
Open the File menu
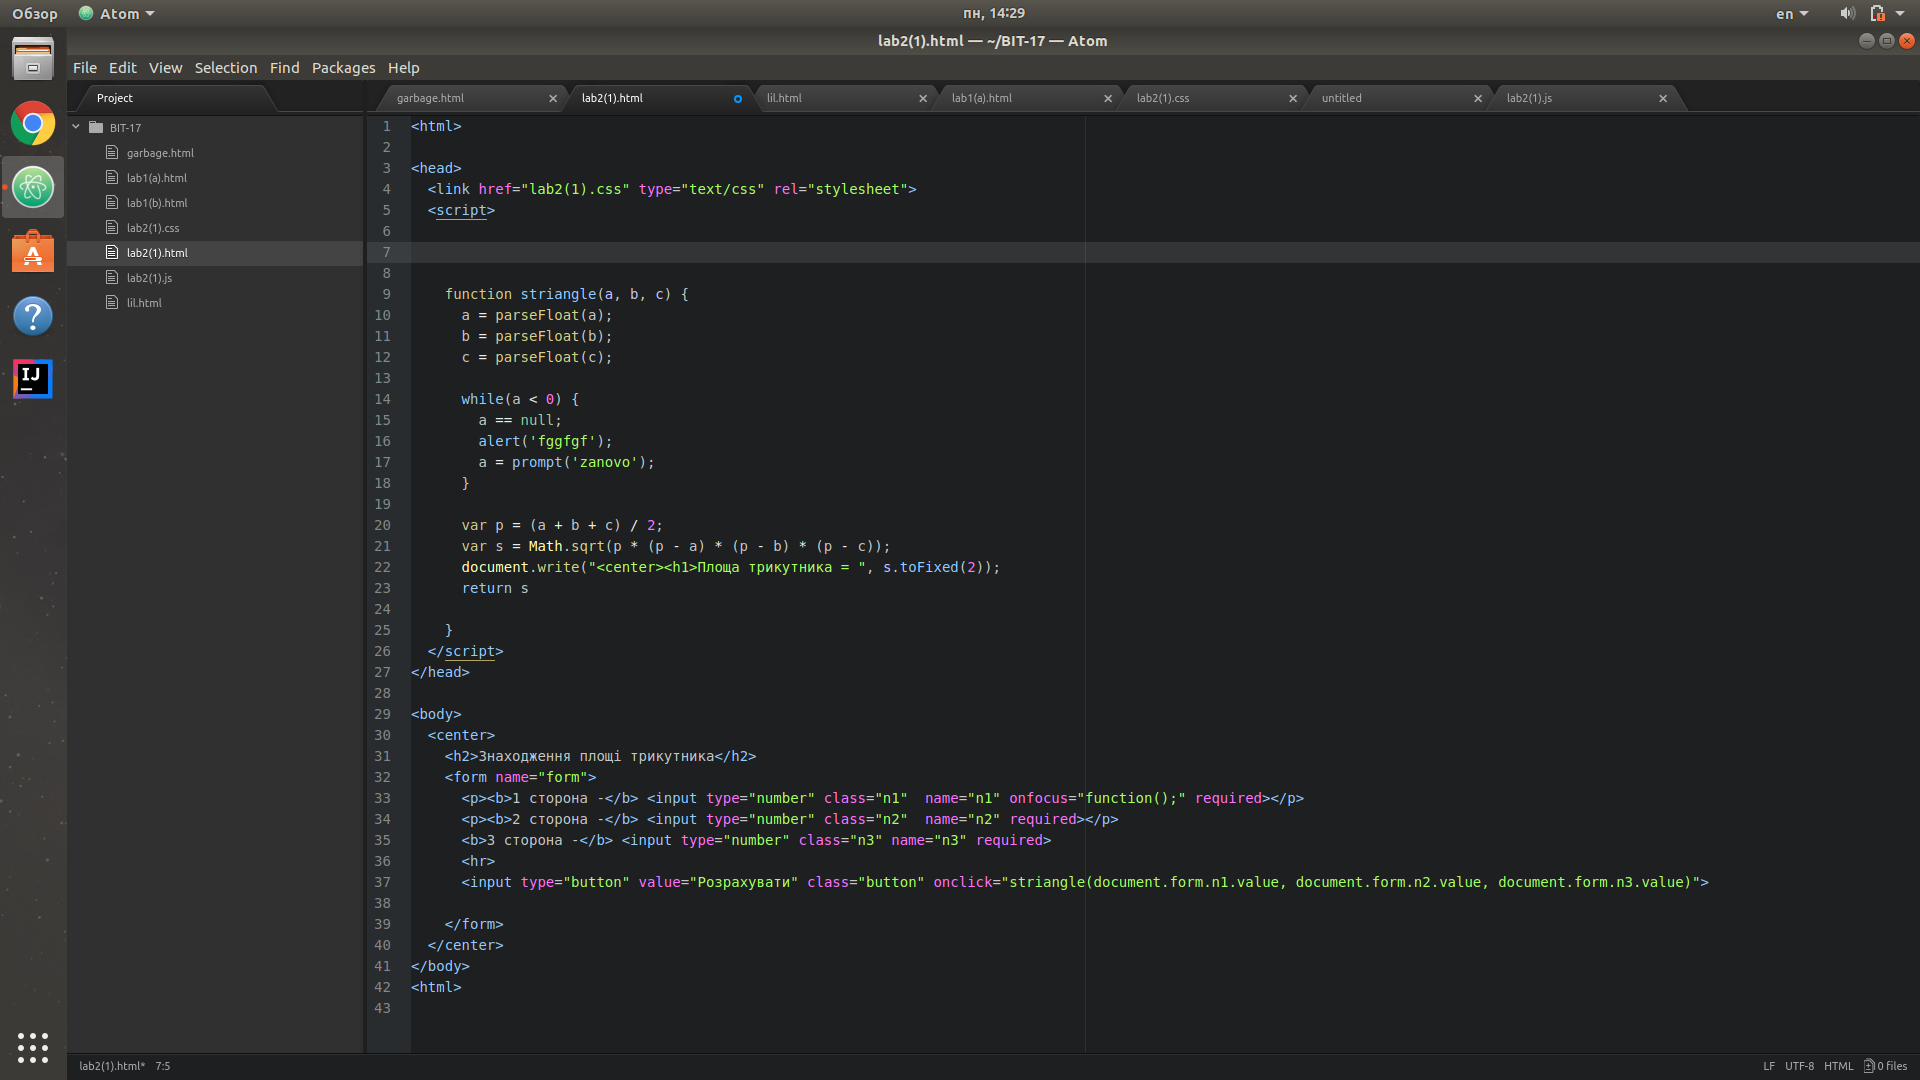point(85,67)
